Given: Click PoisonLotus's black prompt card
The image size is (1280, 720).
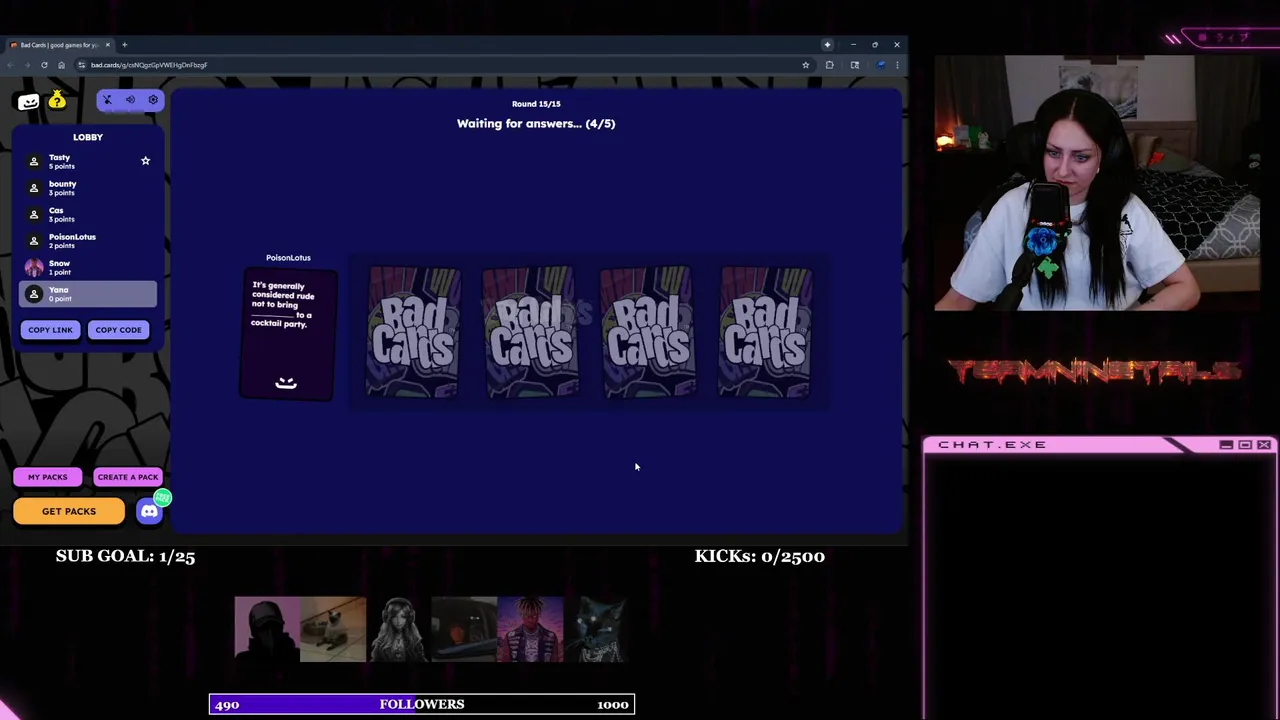Looking at the screenshot, I should [288, 334].
